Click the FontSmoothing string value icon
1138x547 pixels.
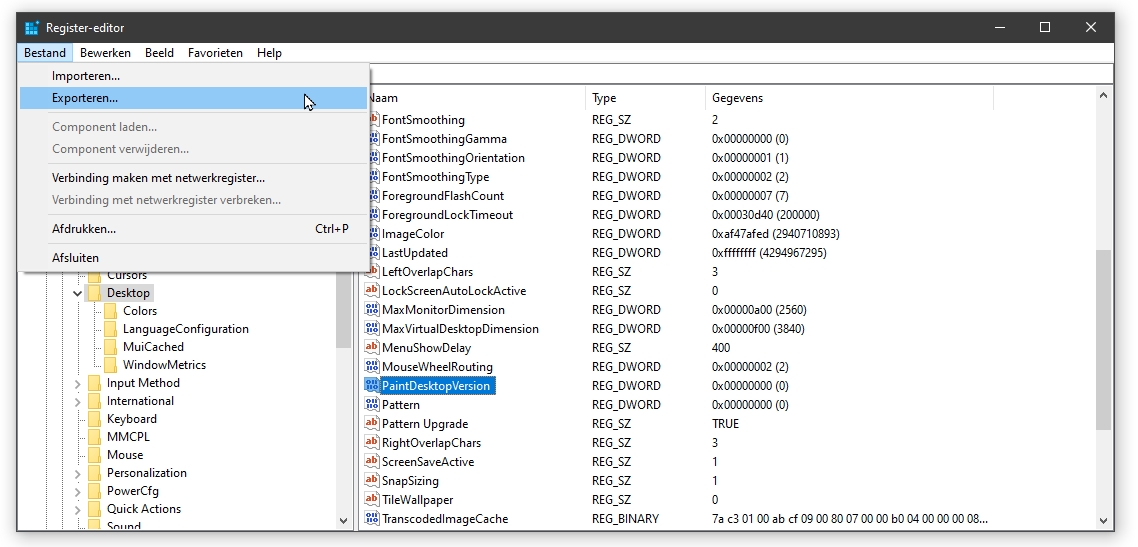pyautogui.click(x=372, y=120)
